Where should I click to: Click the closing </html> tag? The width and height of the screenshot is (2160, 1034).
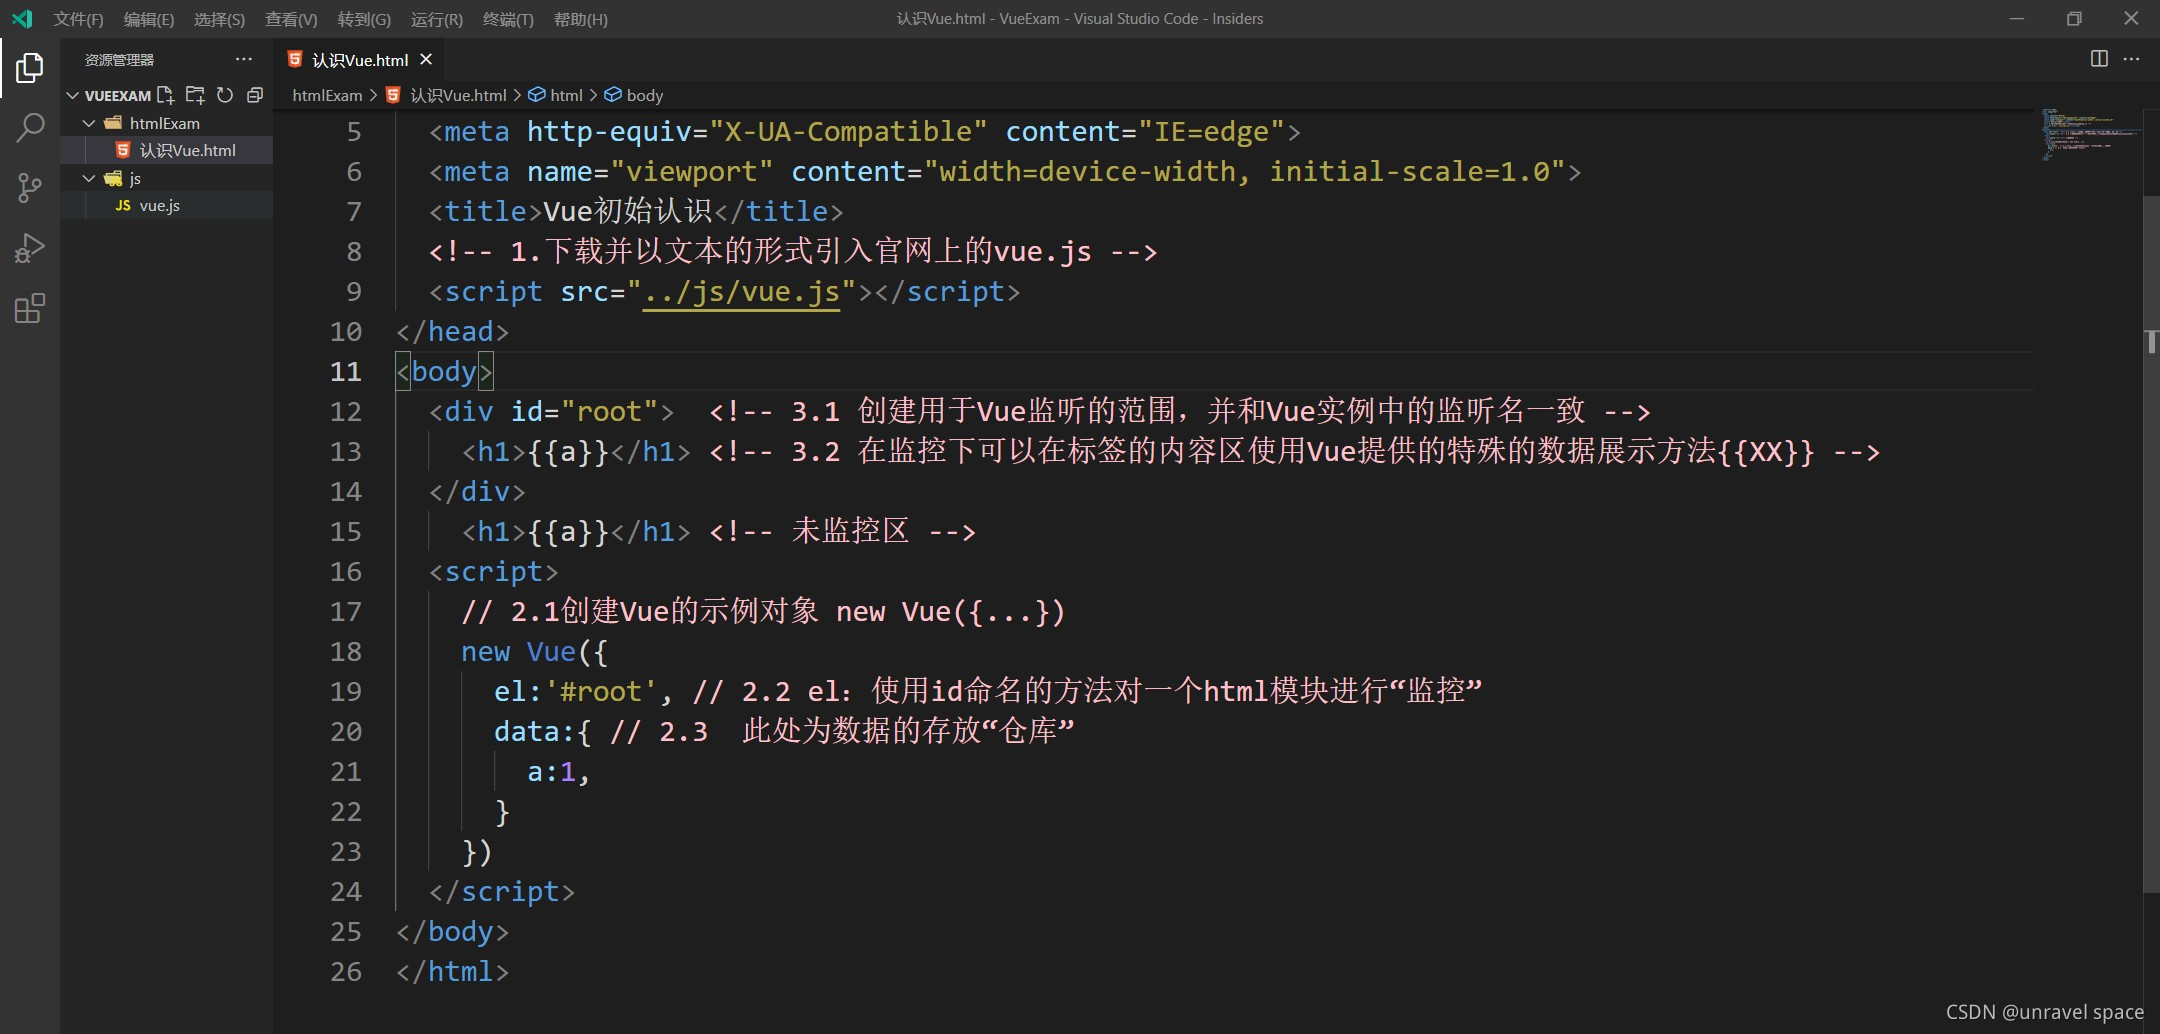click(x=452, y=972)
